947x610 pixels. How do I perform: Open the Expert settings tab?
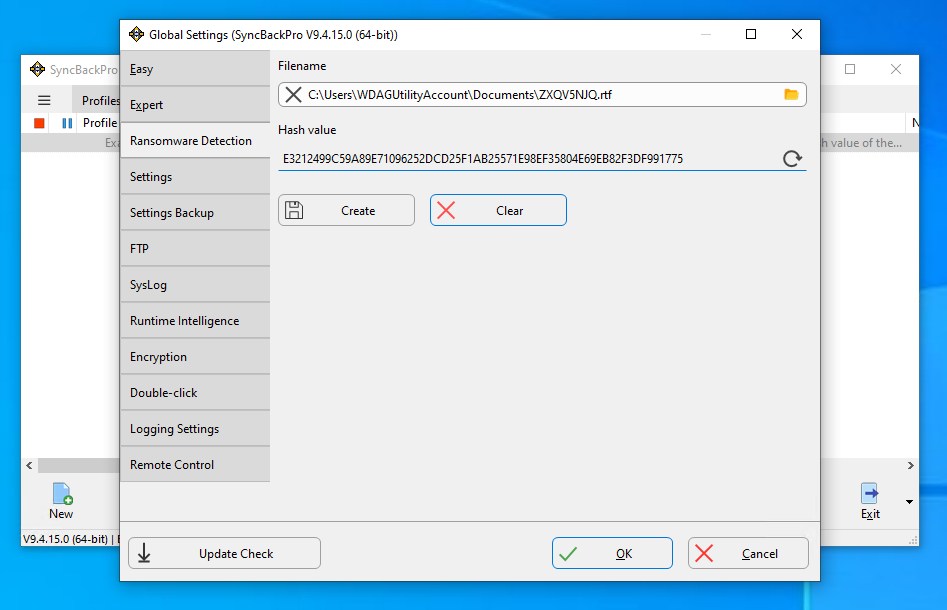(195, 104)
